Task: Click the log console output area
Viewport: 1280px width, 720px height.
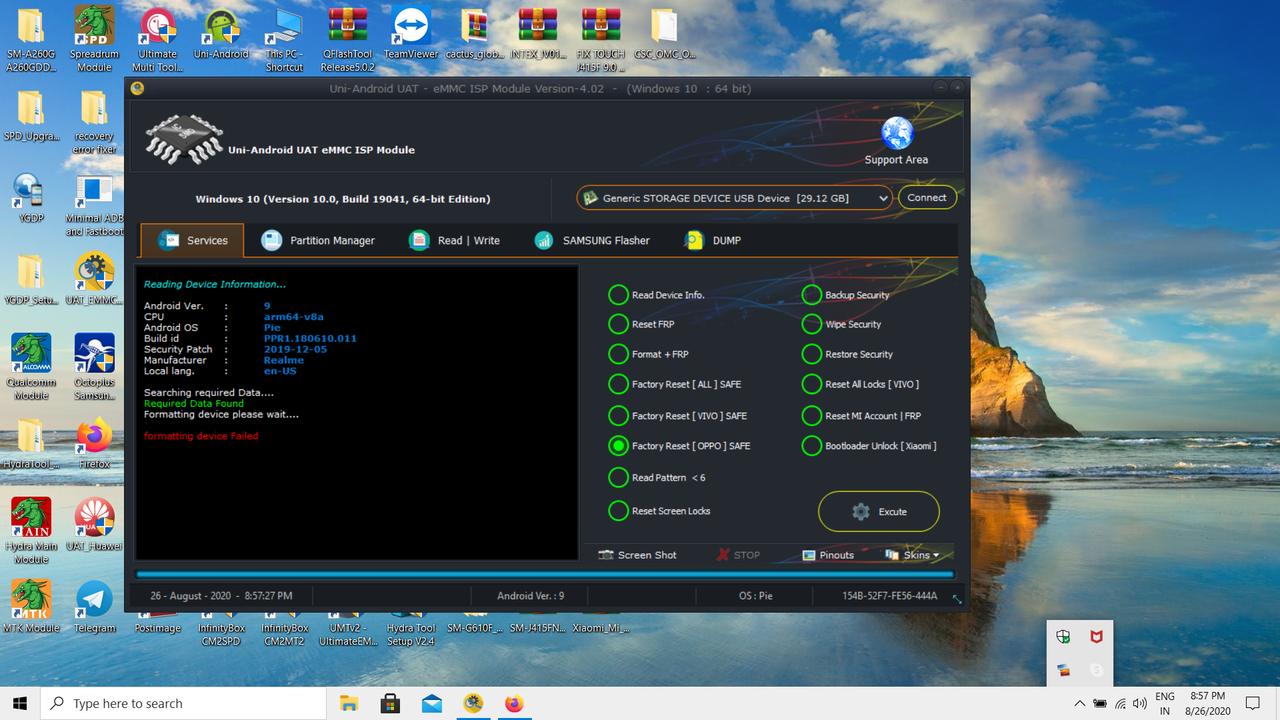Action: pos(357,413)
